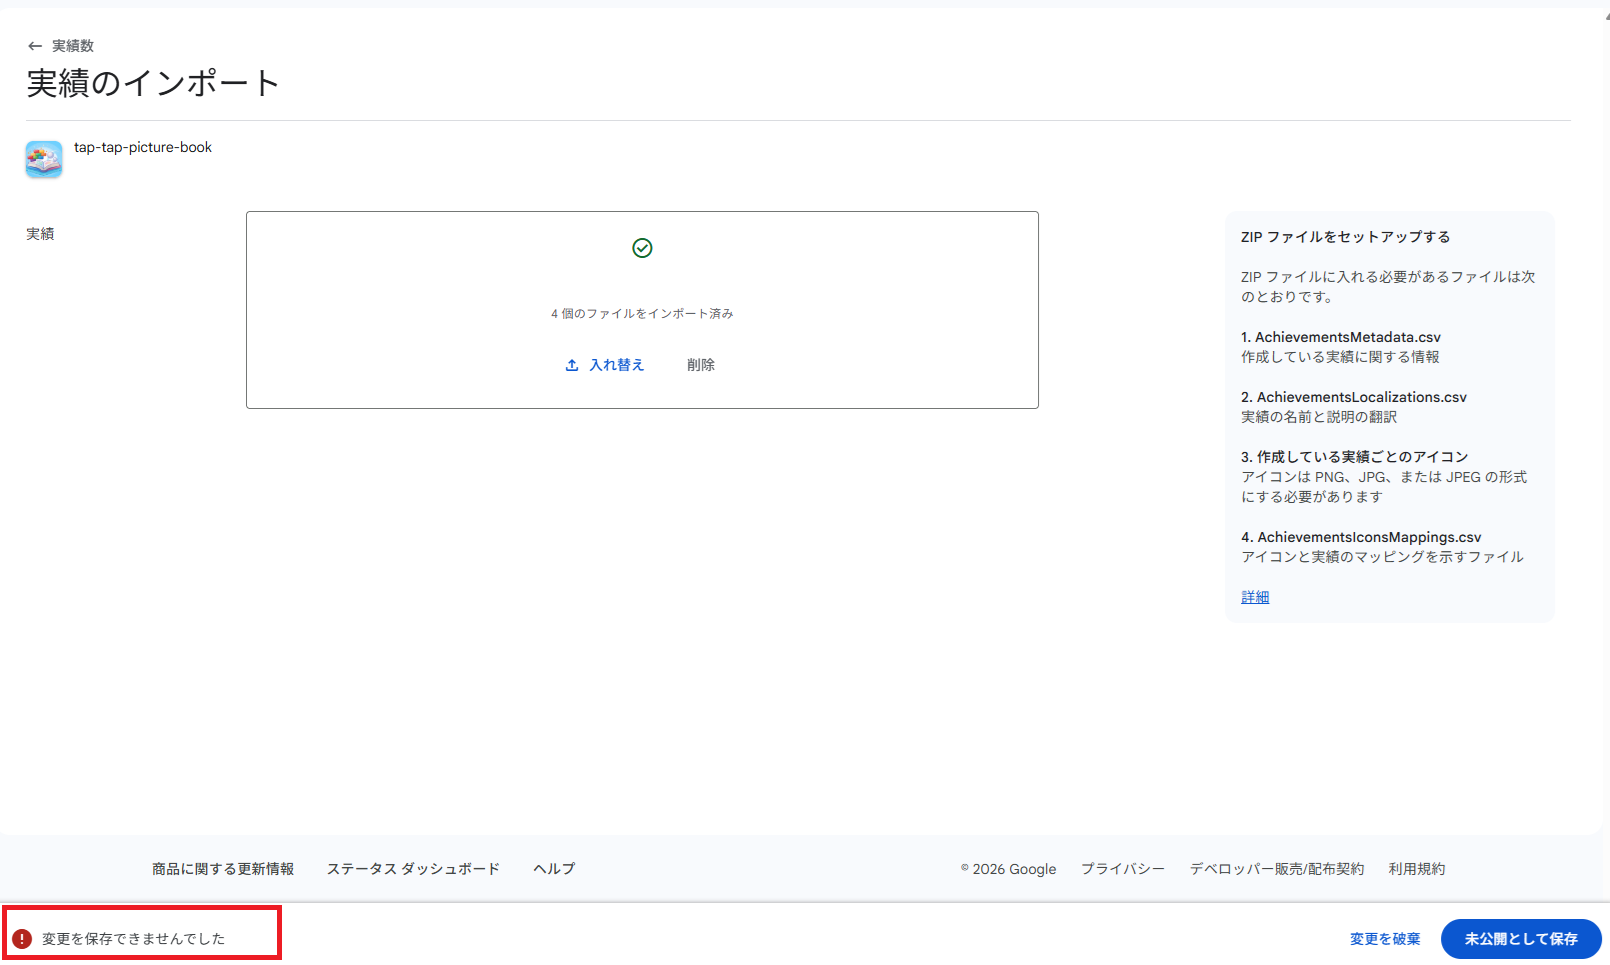Open the 詳細 details link
Image resolution: width=1610 pixels, height=965 pixels.
point(1255,597)
